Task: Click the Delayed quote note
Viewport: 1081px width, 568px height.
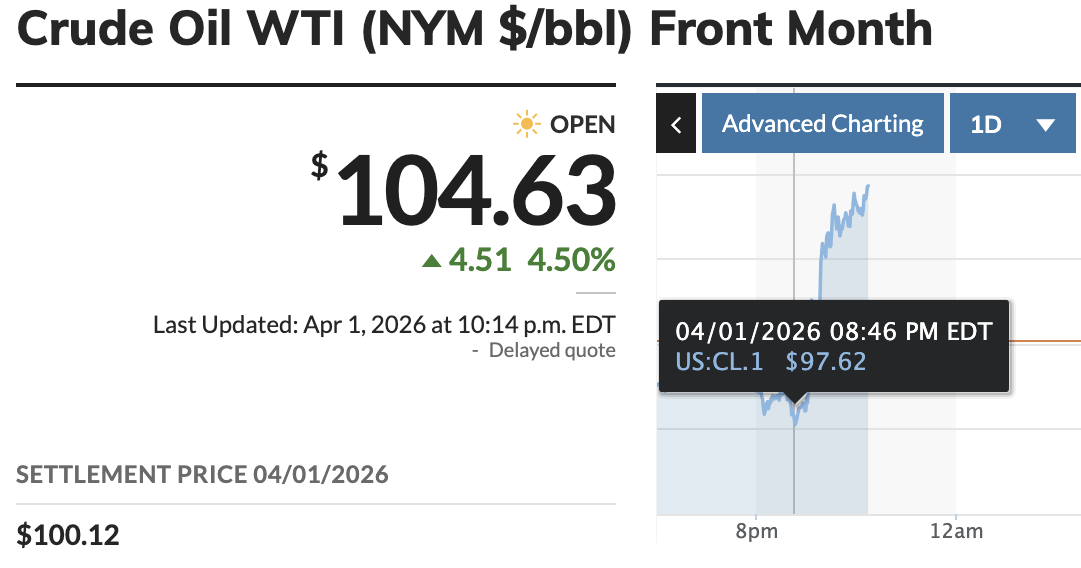Action: 551,350
